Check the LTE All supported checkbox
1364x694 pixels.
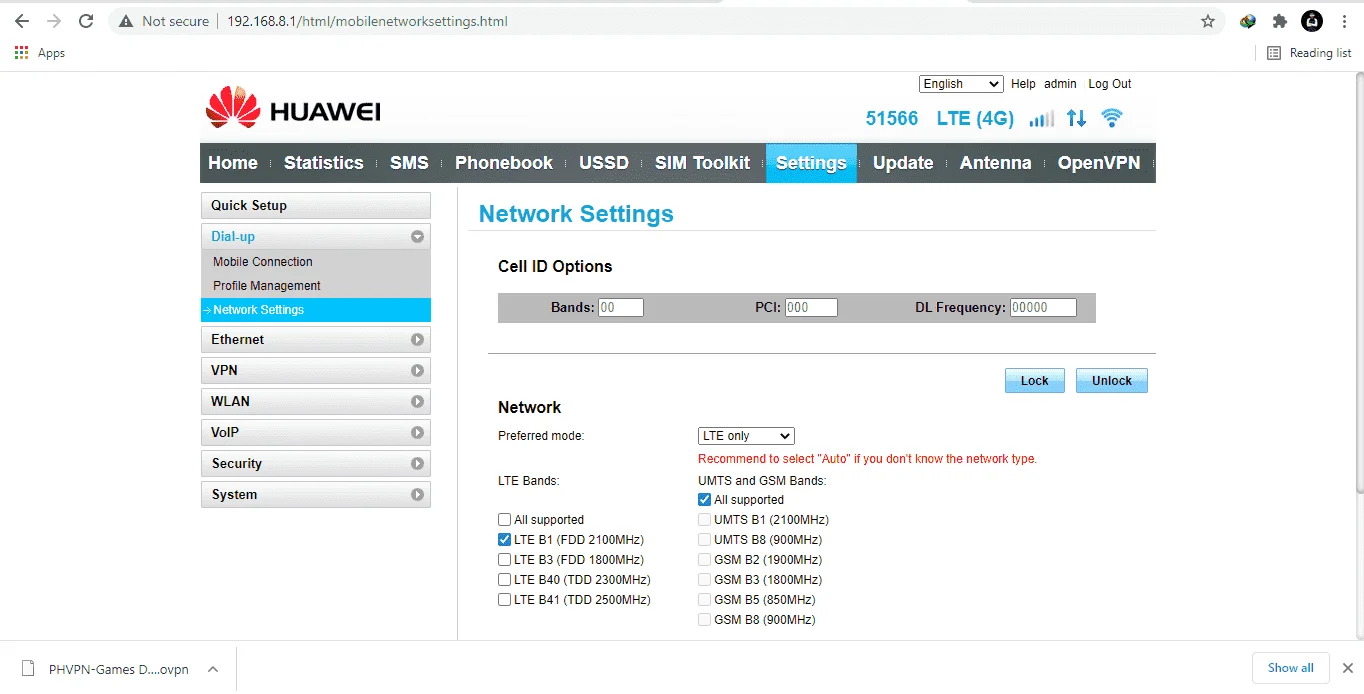(x=505, y=520)
